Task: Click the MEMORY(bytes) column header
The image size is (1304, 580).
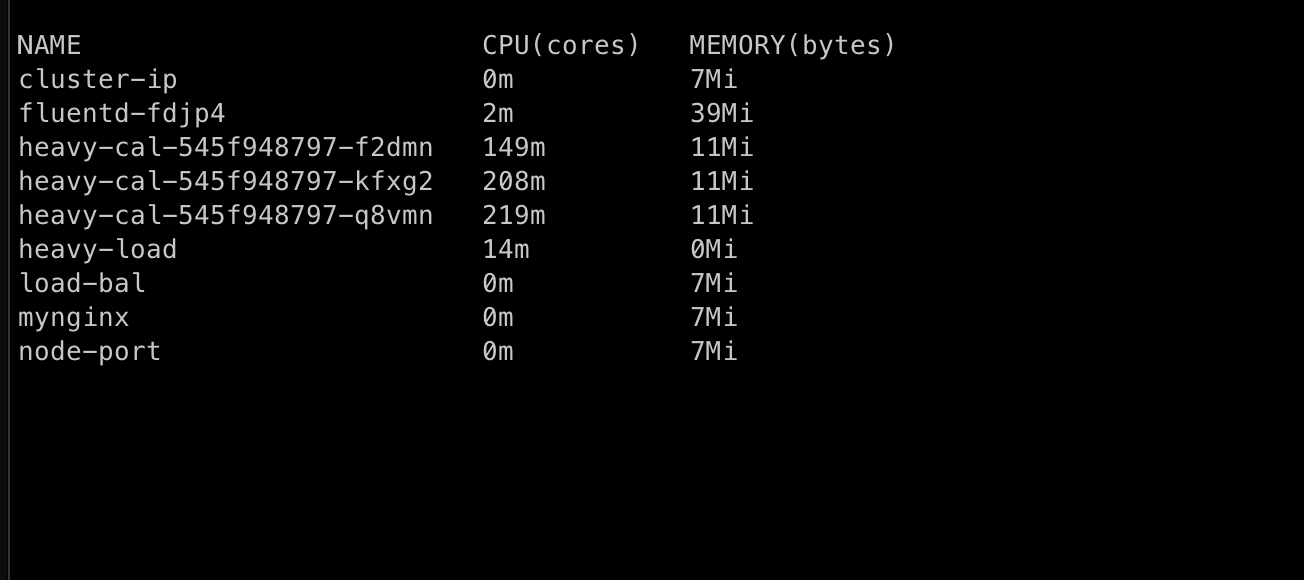Action: point(793,46)
